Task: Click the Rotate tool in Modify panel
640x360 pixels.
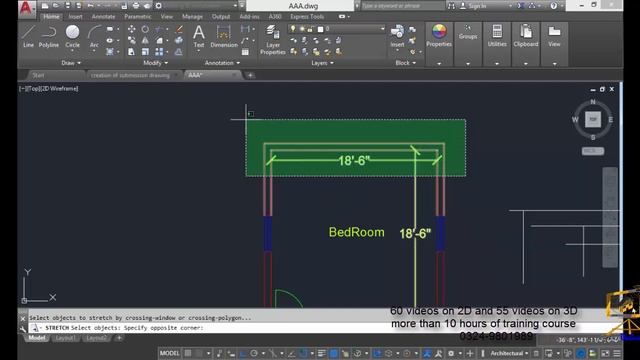Action: click(145, 29)
